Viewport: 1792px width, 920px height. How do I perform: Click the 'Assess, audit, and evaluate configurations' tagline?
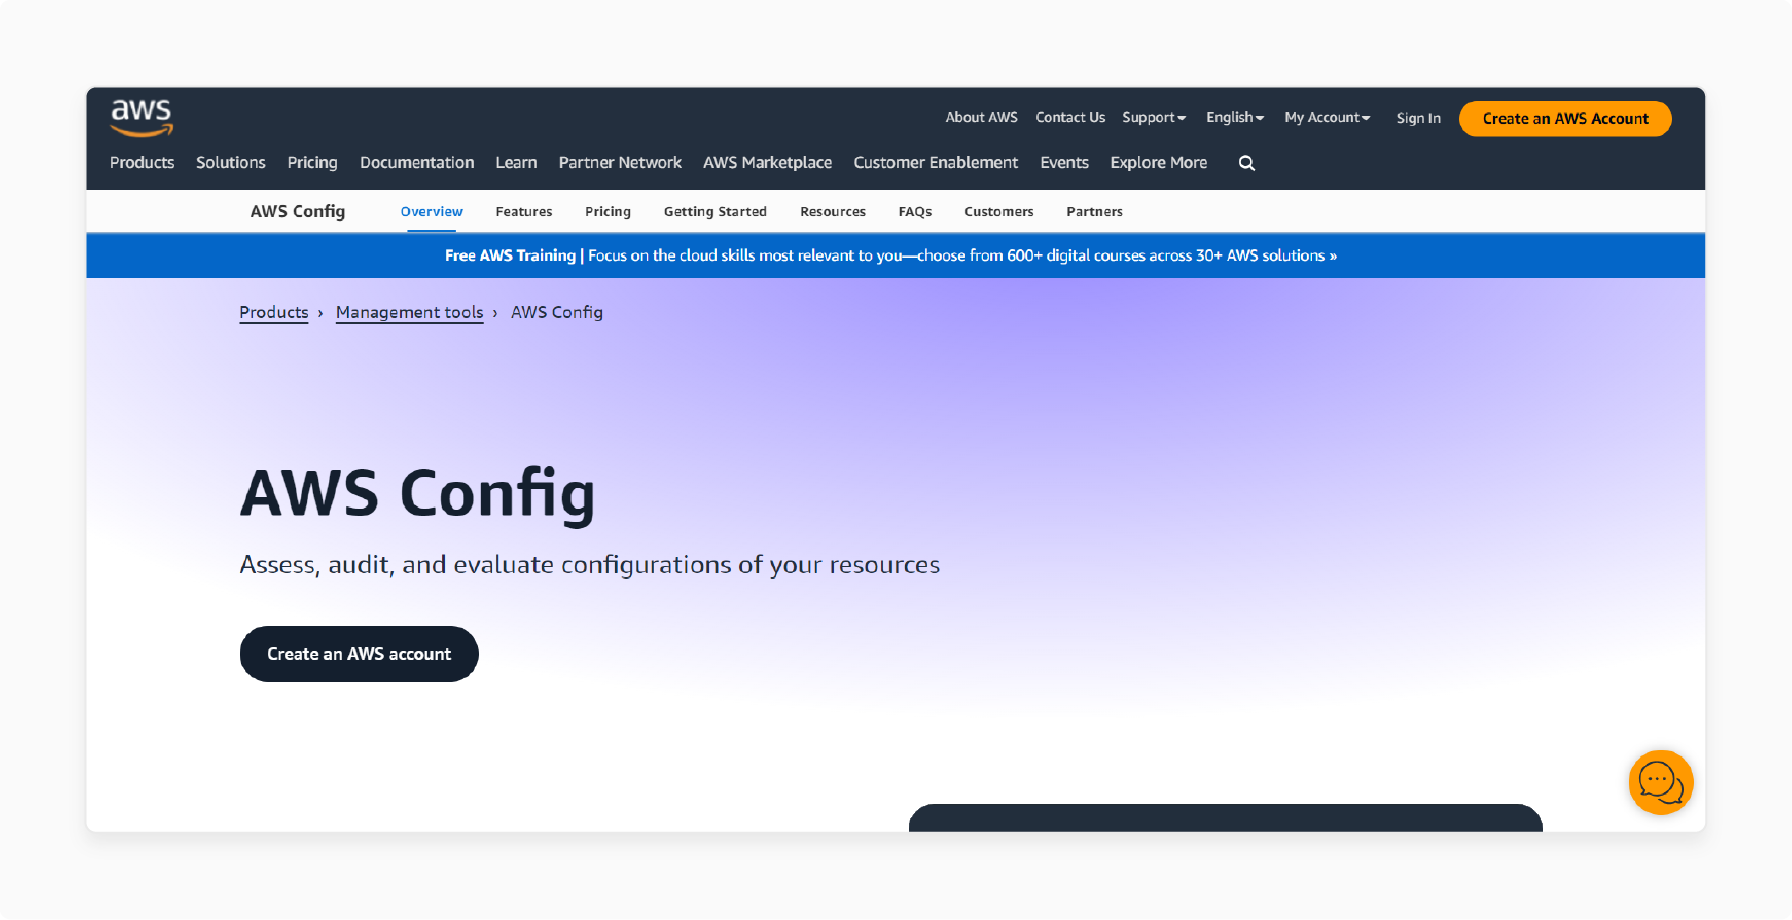(590, 565)
